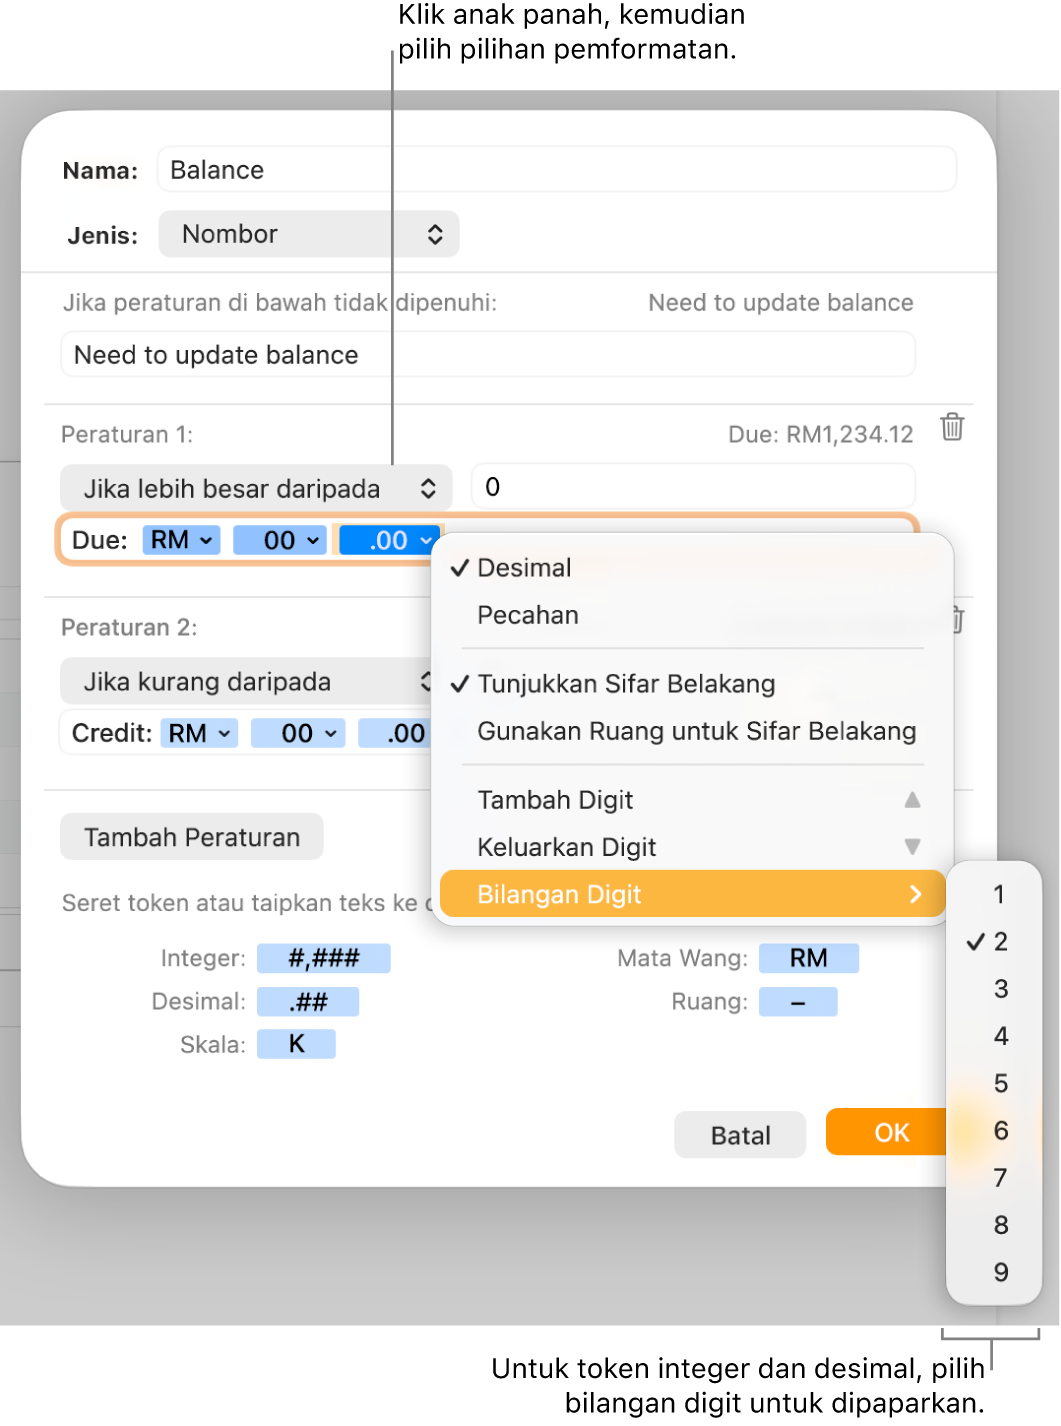
Task: Click the Ruang dash token
Action: pyautogui.click(x=798, y=1001)
